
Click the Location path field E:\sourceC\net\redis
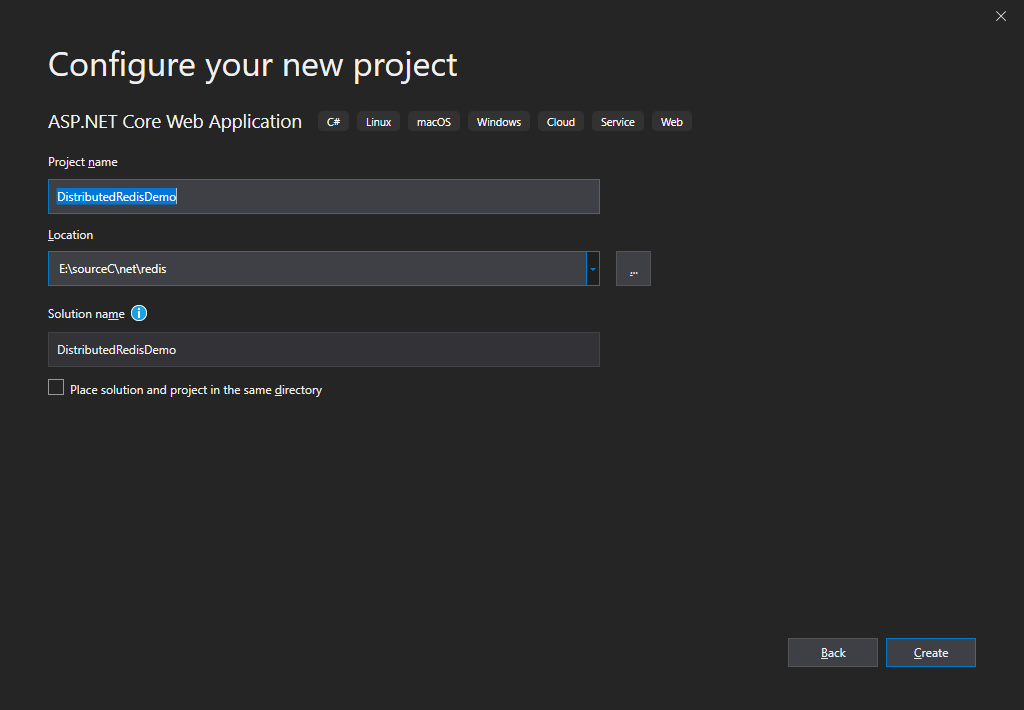[x=317, y=269]
